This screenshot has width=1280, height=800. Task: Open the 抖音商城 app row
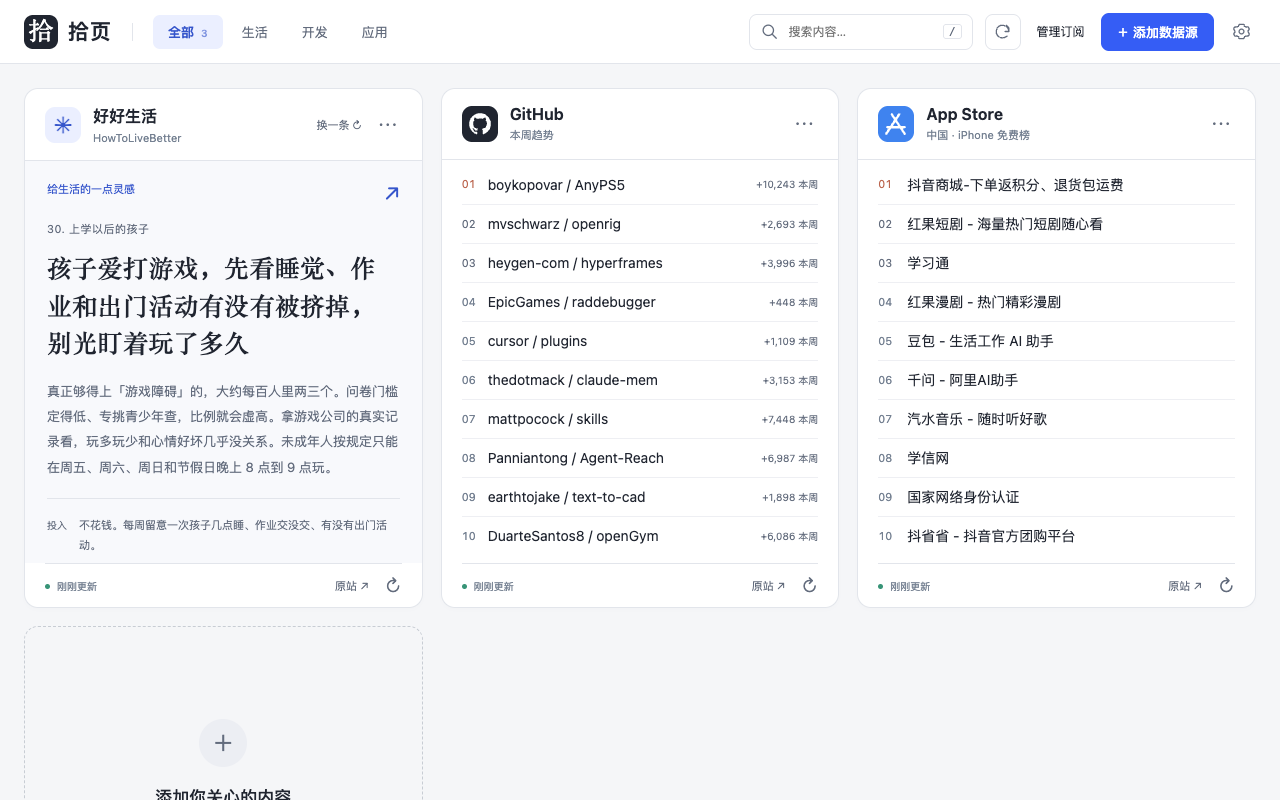[1056, 185]
